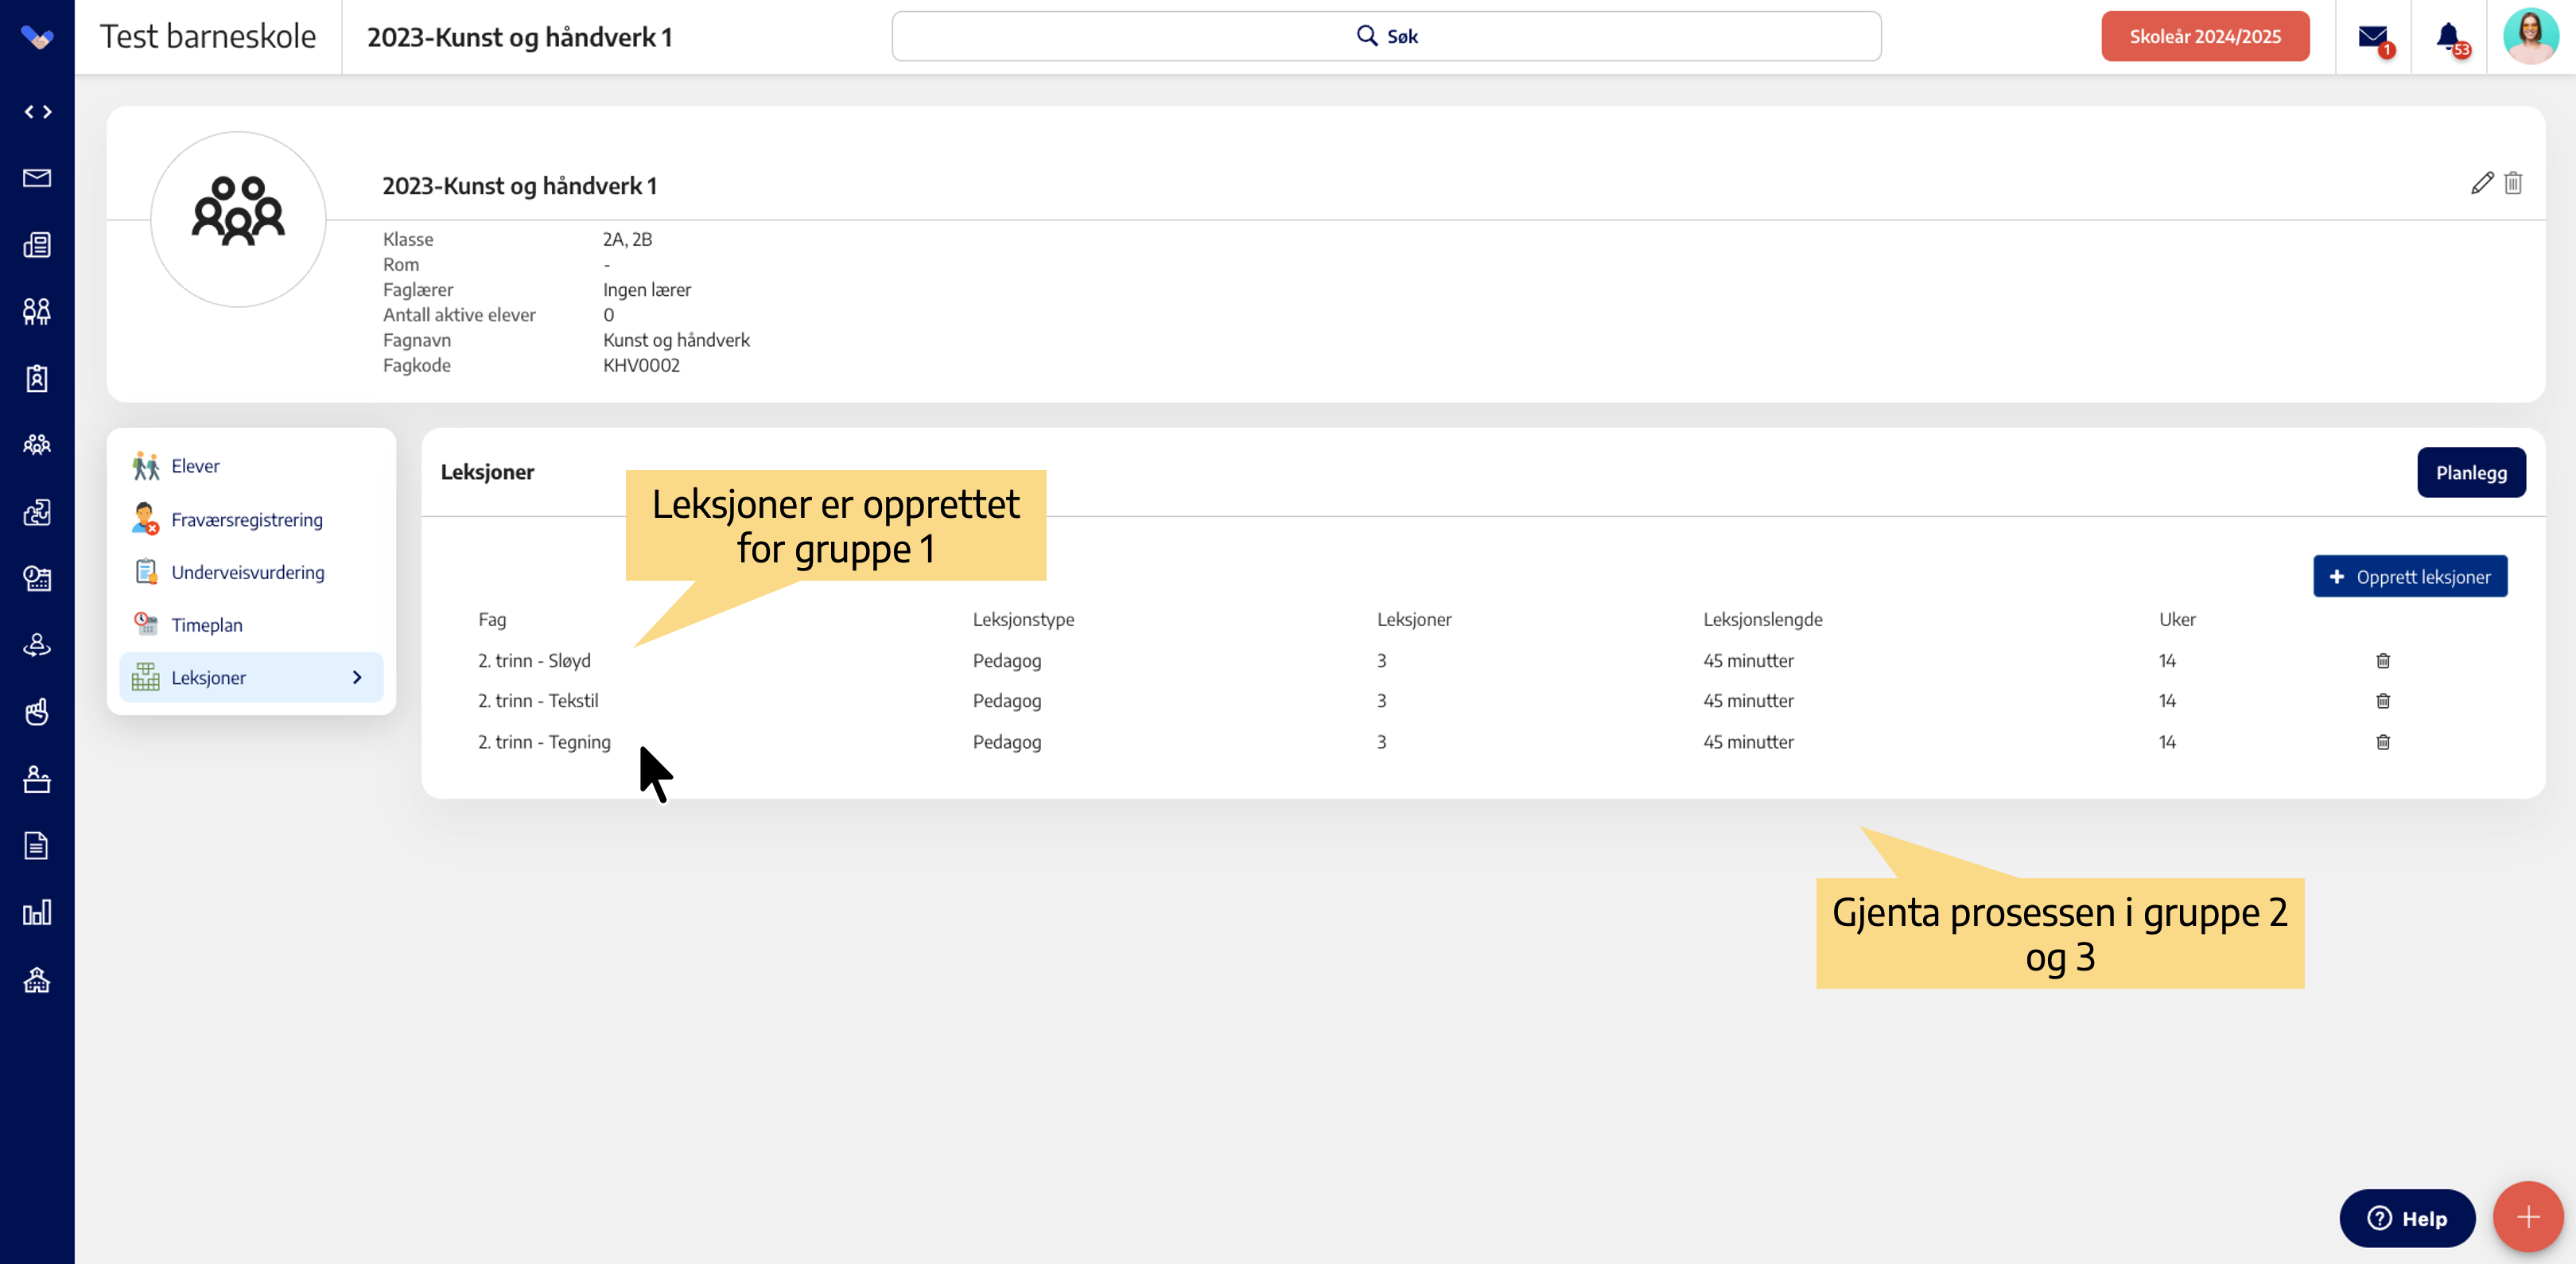The width and height of the screenshot is (2576, 1264).
Task: Click the 2. trinn - Sløyd subject
Action: 534,660
